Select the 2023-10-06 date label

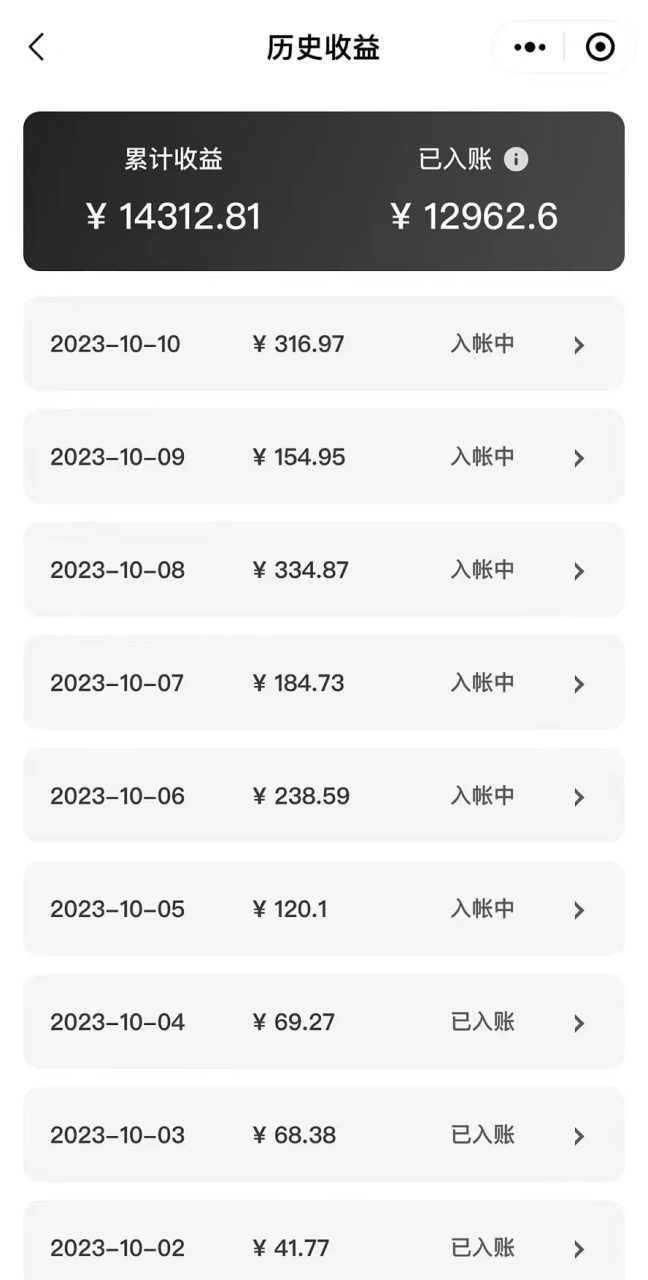(x=117, y=796)
